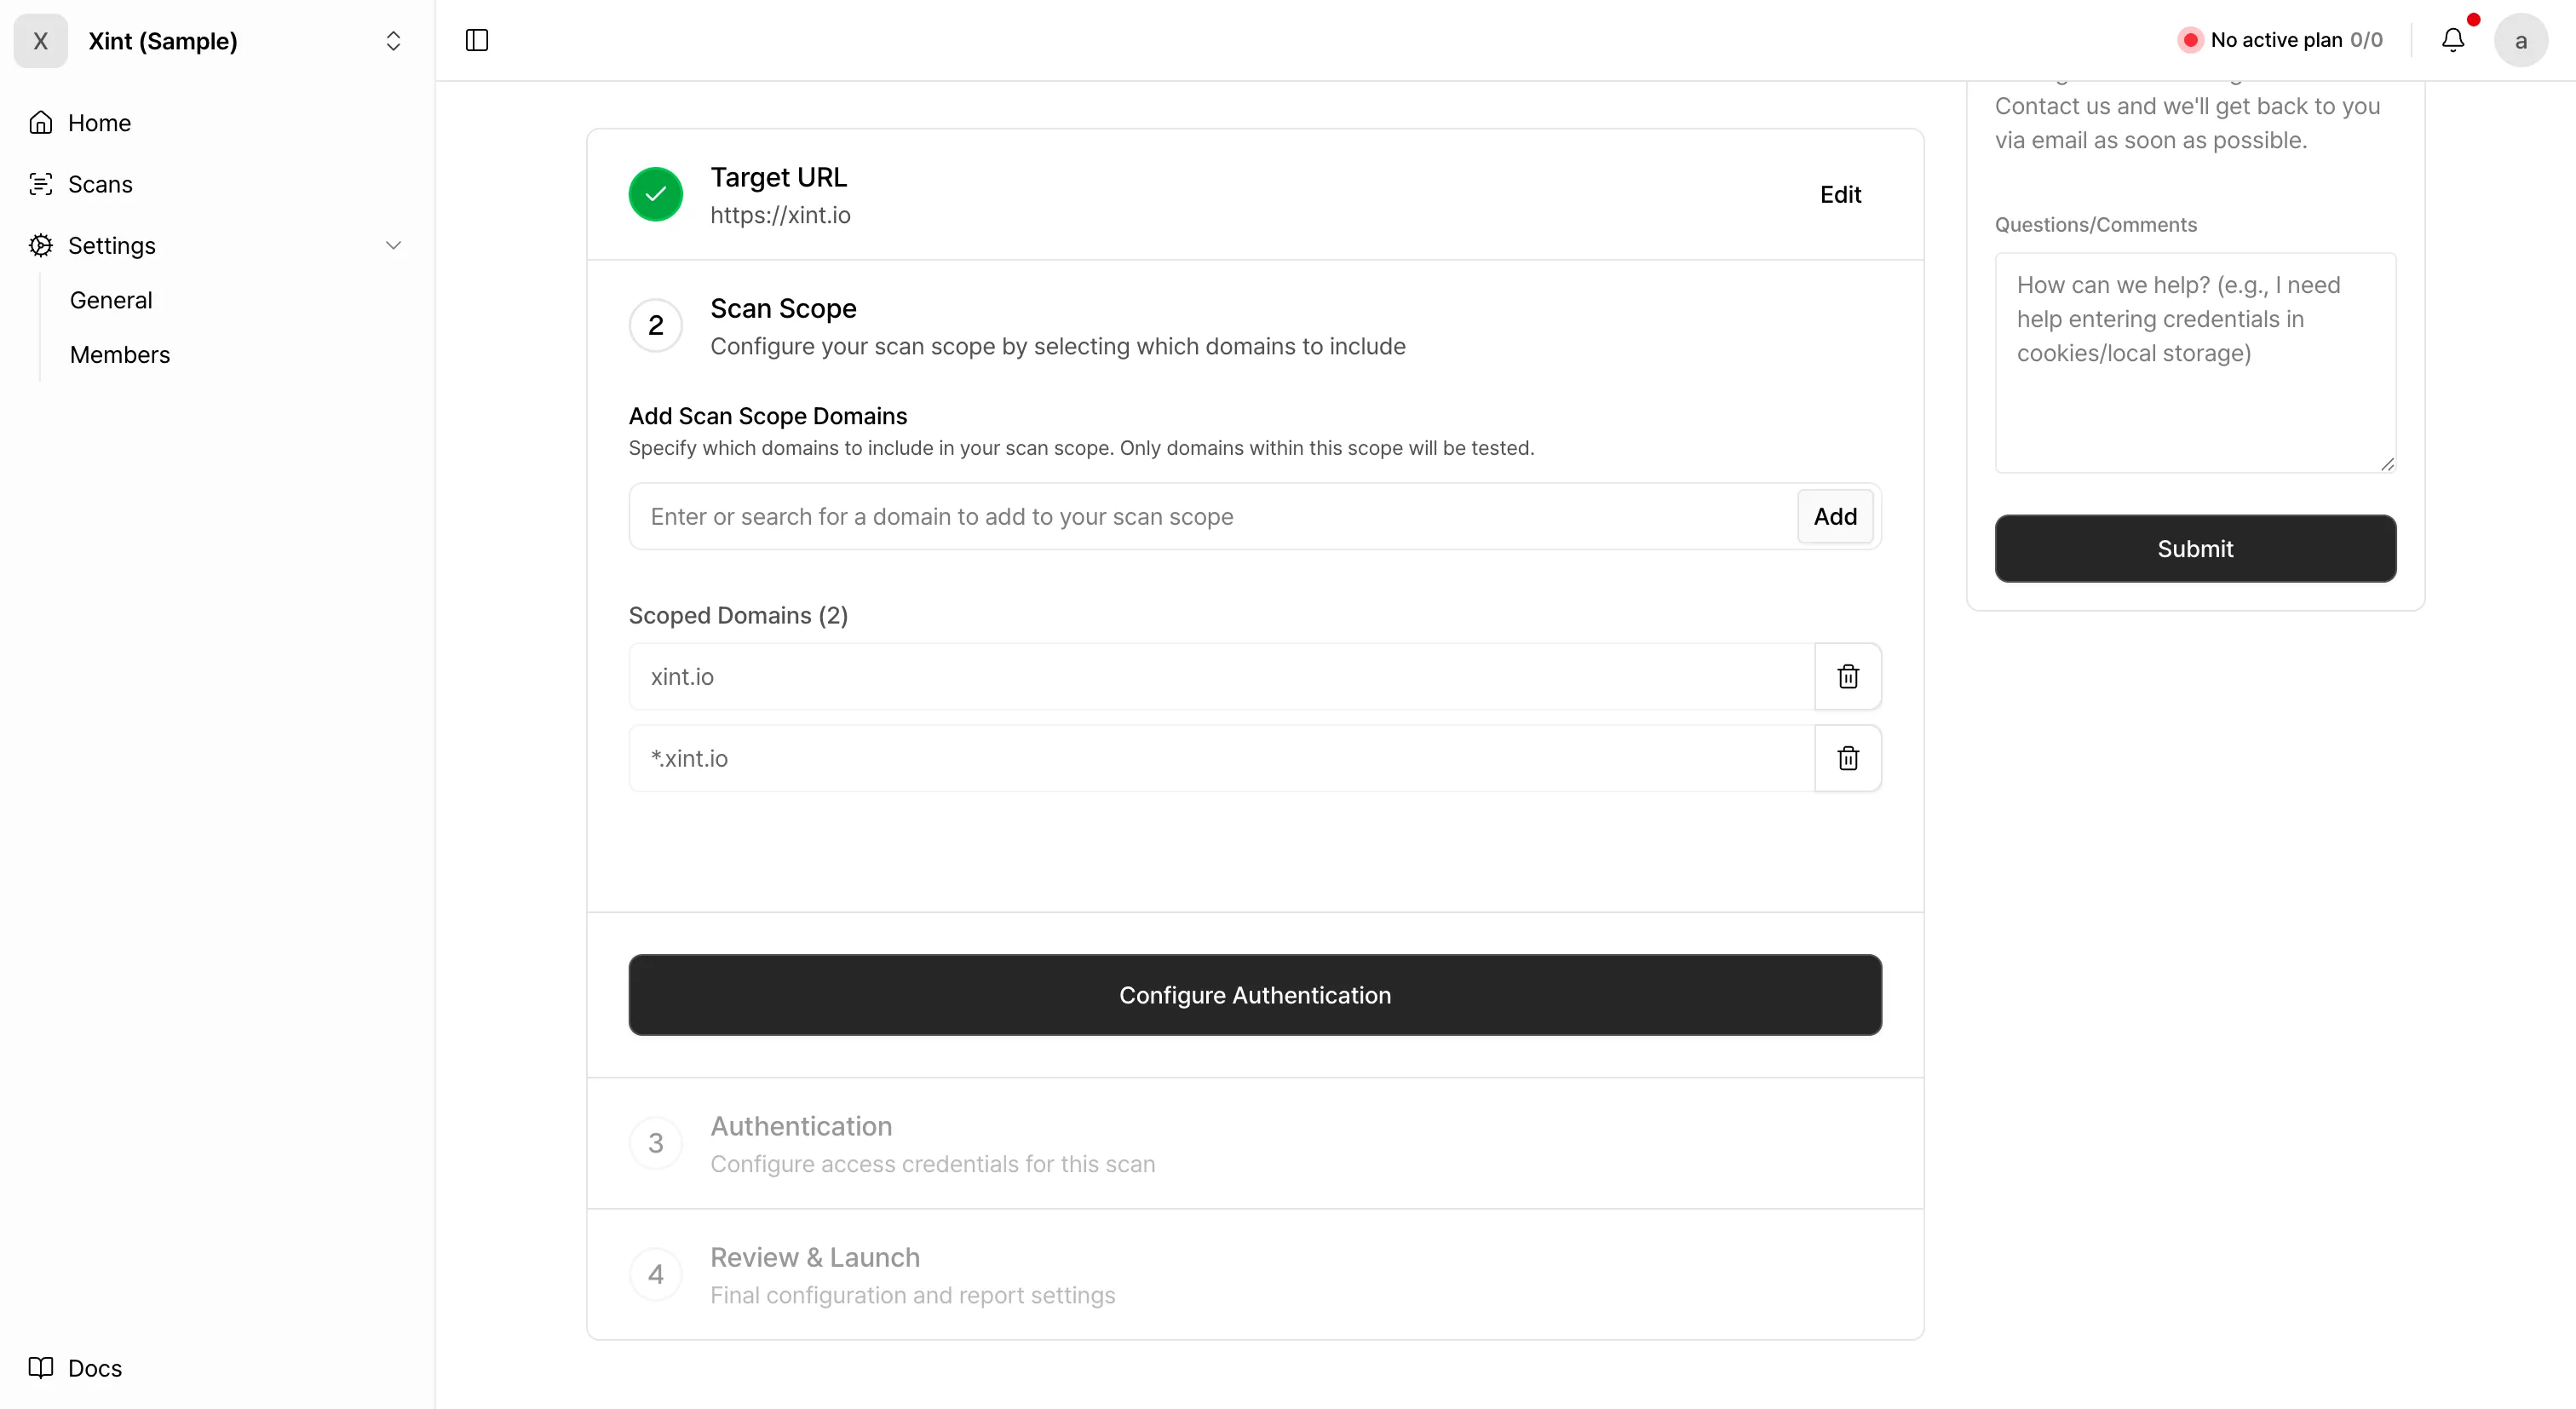The height and width of the screenshot is (1409, 2576).
Task: Open the Xint (Sample) workspace switcher
Action: tap(393, 41)
